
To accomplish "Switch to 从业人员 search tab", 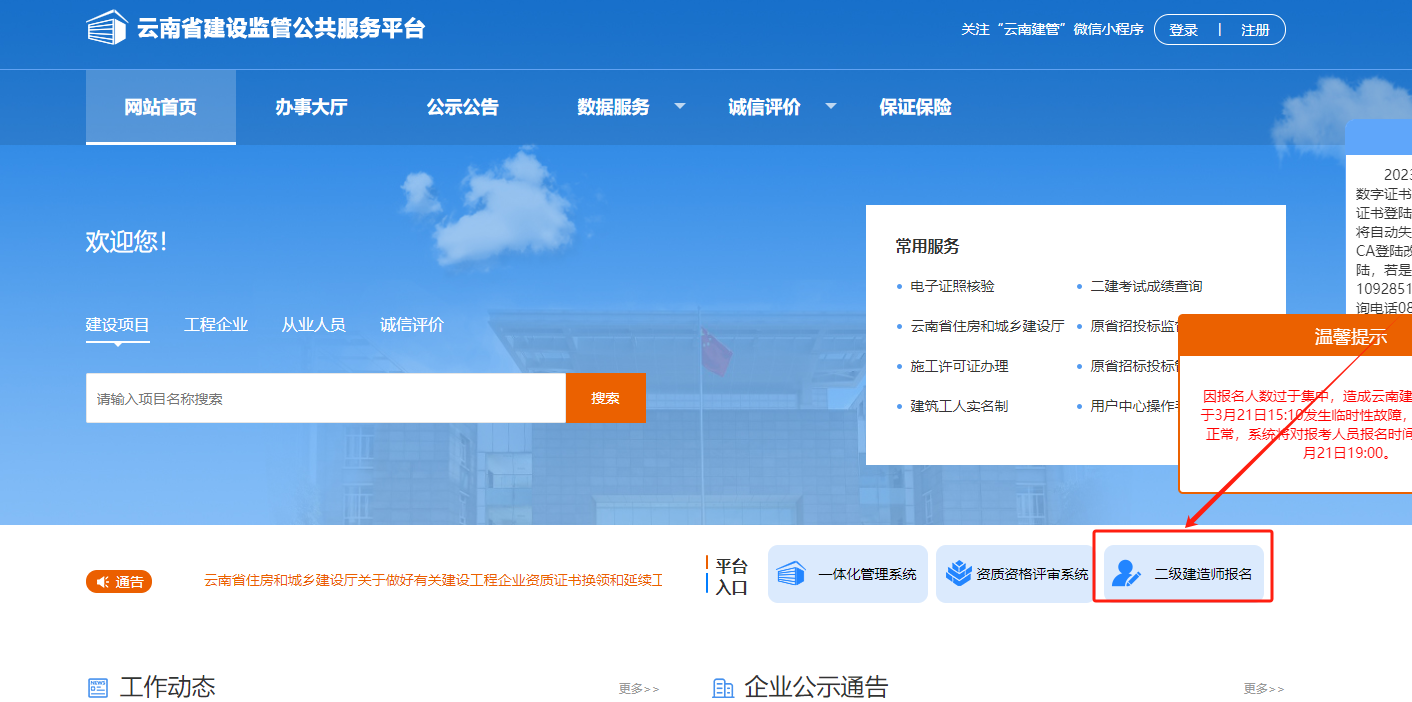I will click(x=313, y=325).
